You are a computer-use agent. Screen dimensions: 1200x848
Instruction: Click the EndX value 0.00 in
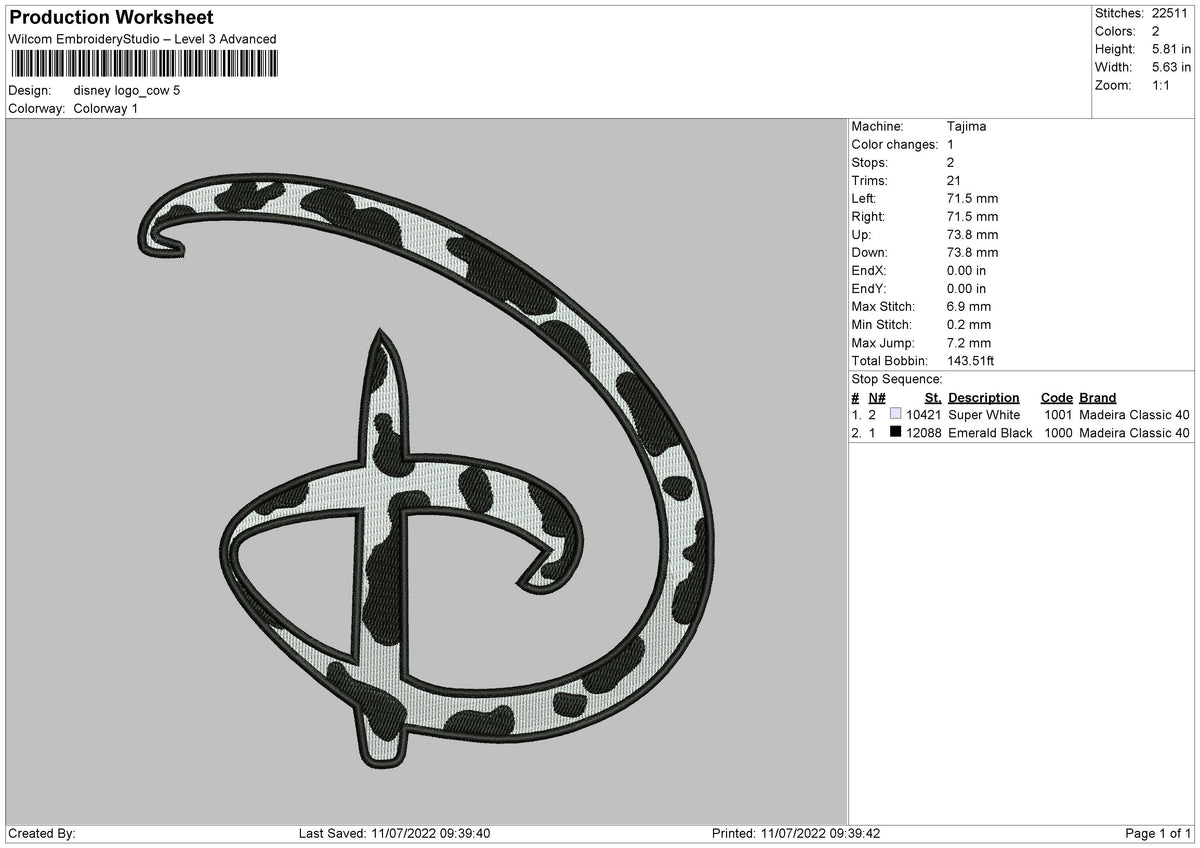(966, 270)
